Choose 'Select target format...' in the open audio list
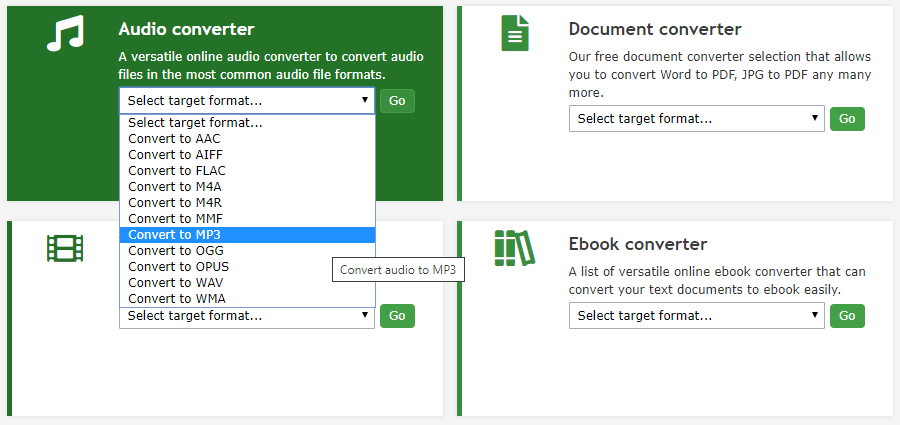The image size is (900, 425). [x=247, y=123]
